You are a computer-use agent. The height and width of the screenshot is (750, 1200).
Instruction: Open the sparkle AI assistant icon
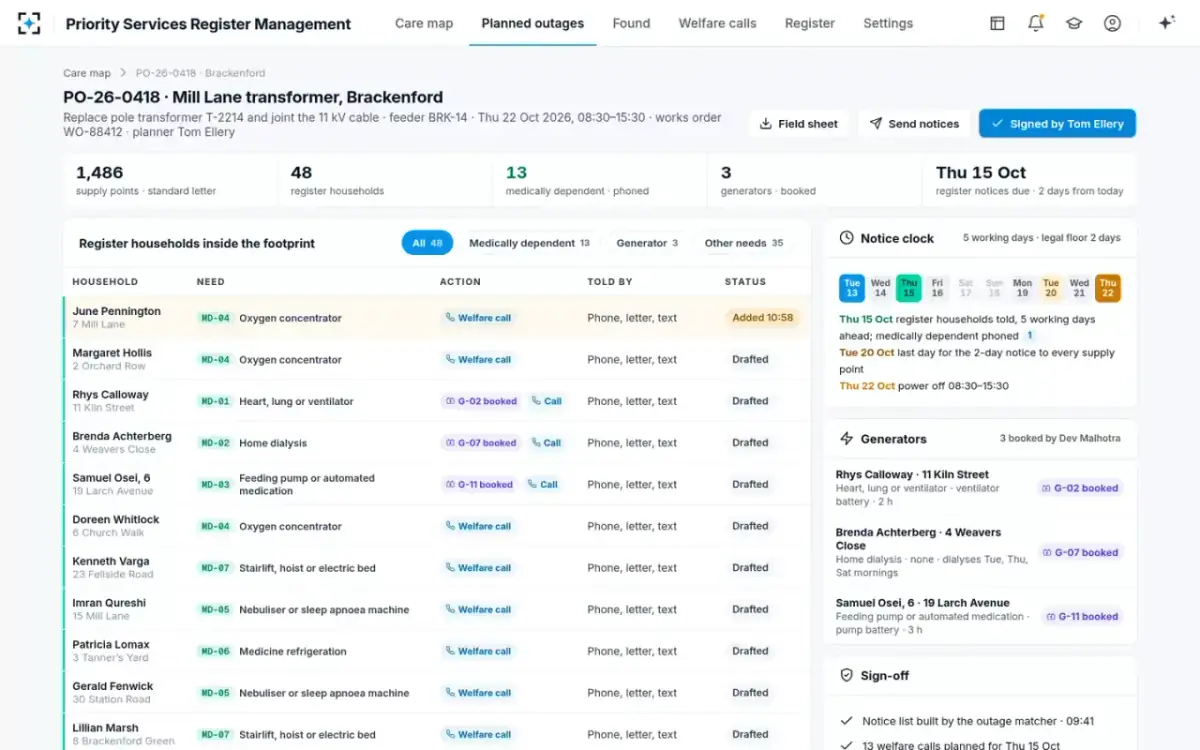pyautogui.click(x=1166, y=23)
